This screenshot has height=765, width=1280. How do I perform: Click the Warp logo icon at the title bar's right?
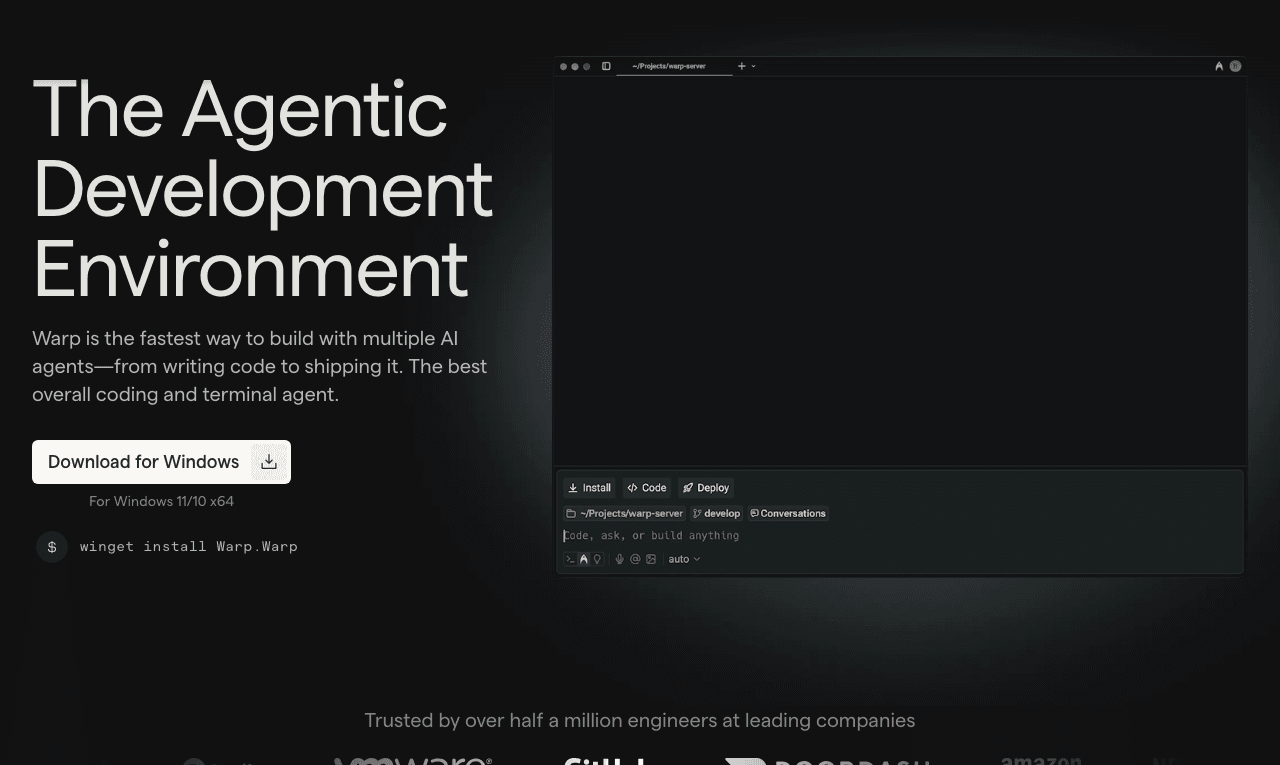1219,66
